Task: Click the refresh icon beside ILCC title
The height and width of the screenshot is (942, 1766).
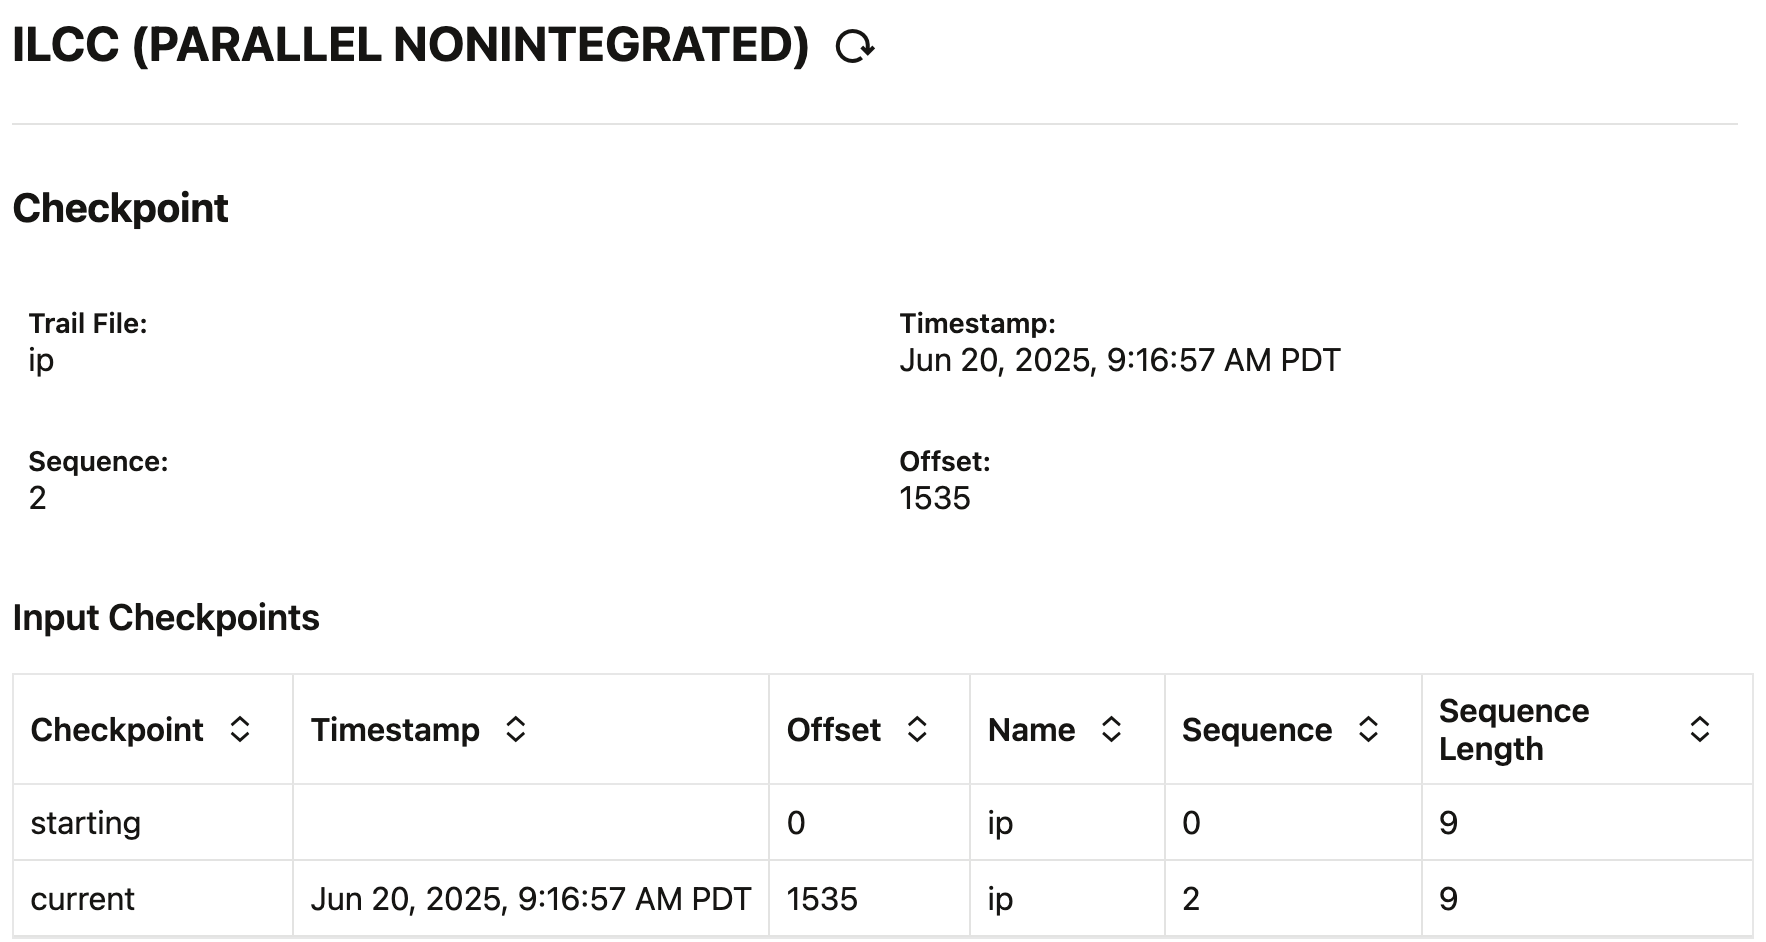Action: [855, 46]
